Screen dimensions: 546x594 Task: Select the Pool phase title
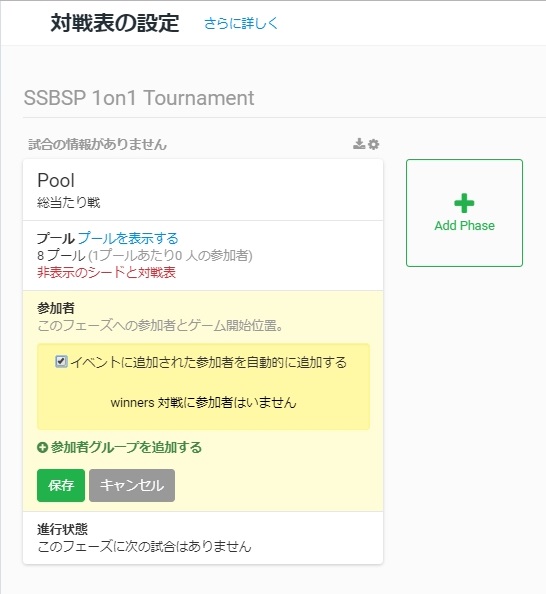click(56, 180)
